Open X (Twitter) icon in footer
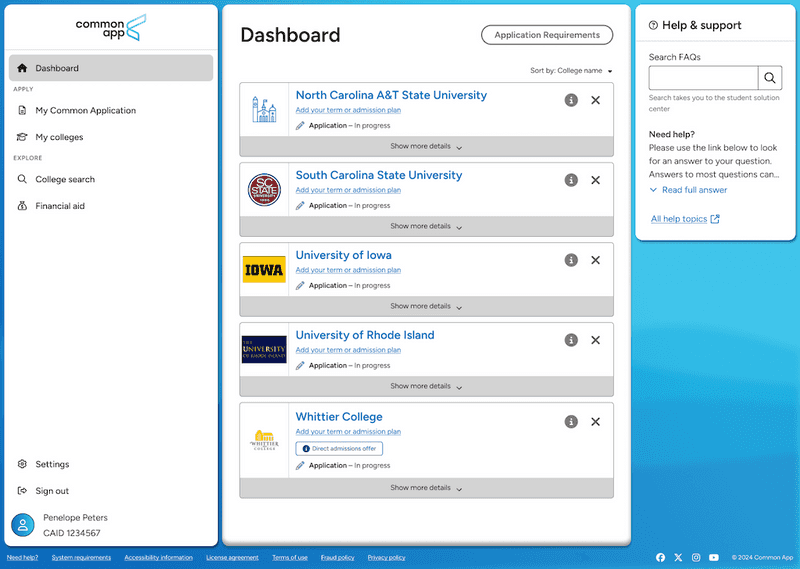 click(678, 557)
